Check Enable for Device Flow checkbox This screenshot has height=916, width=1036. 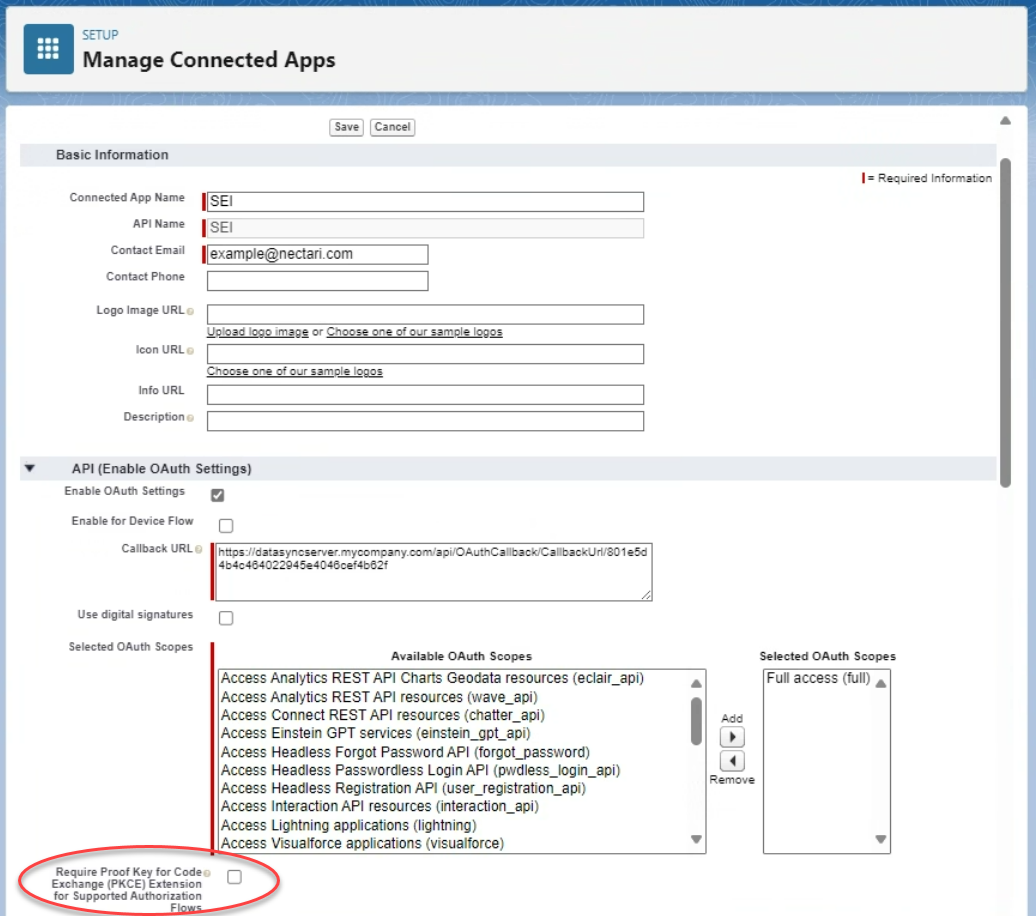click(226, 525)
